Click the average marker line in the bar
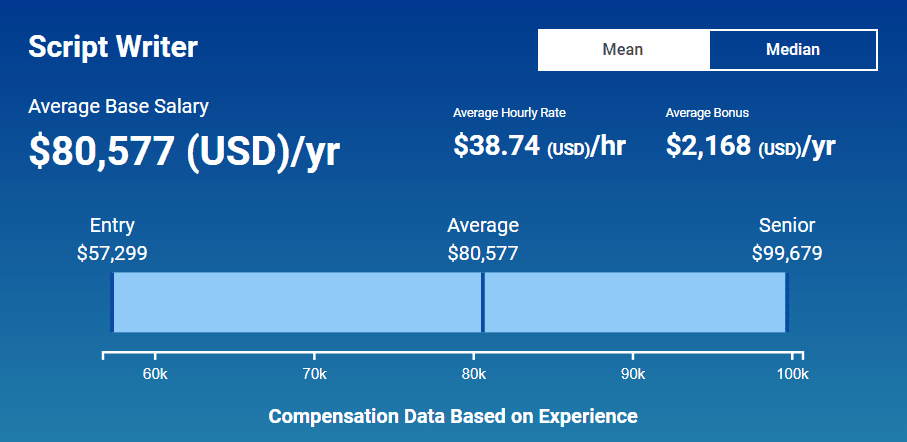907x442 pixels. pyautogui.click(x=483, y=302)
